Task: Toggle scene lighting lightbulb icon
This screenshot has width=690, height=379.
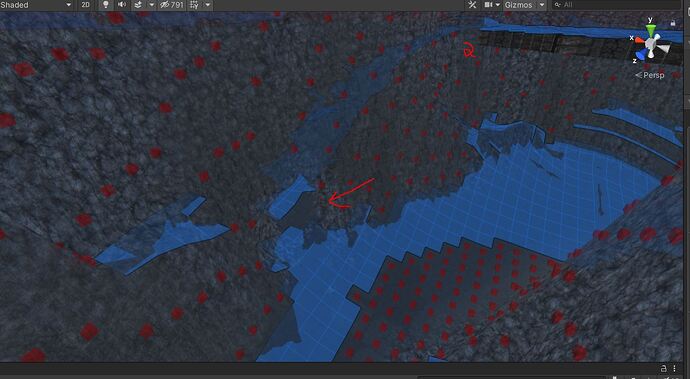Action: (x=106, y=5)
